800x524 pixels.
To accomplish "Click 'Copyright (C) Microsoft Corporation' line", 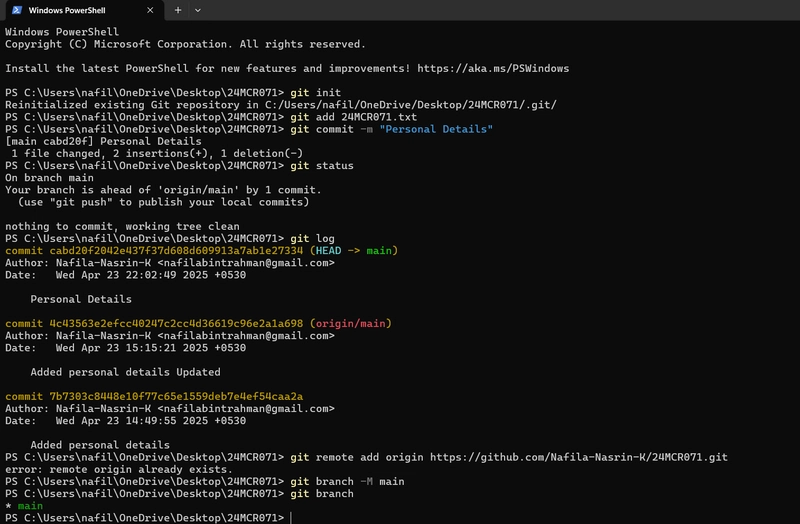I will (x=185, y=44).
